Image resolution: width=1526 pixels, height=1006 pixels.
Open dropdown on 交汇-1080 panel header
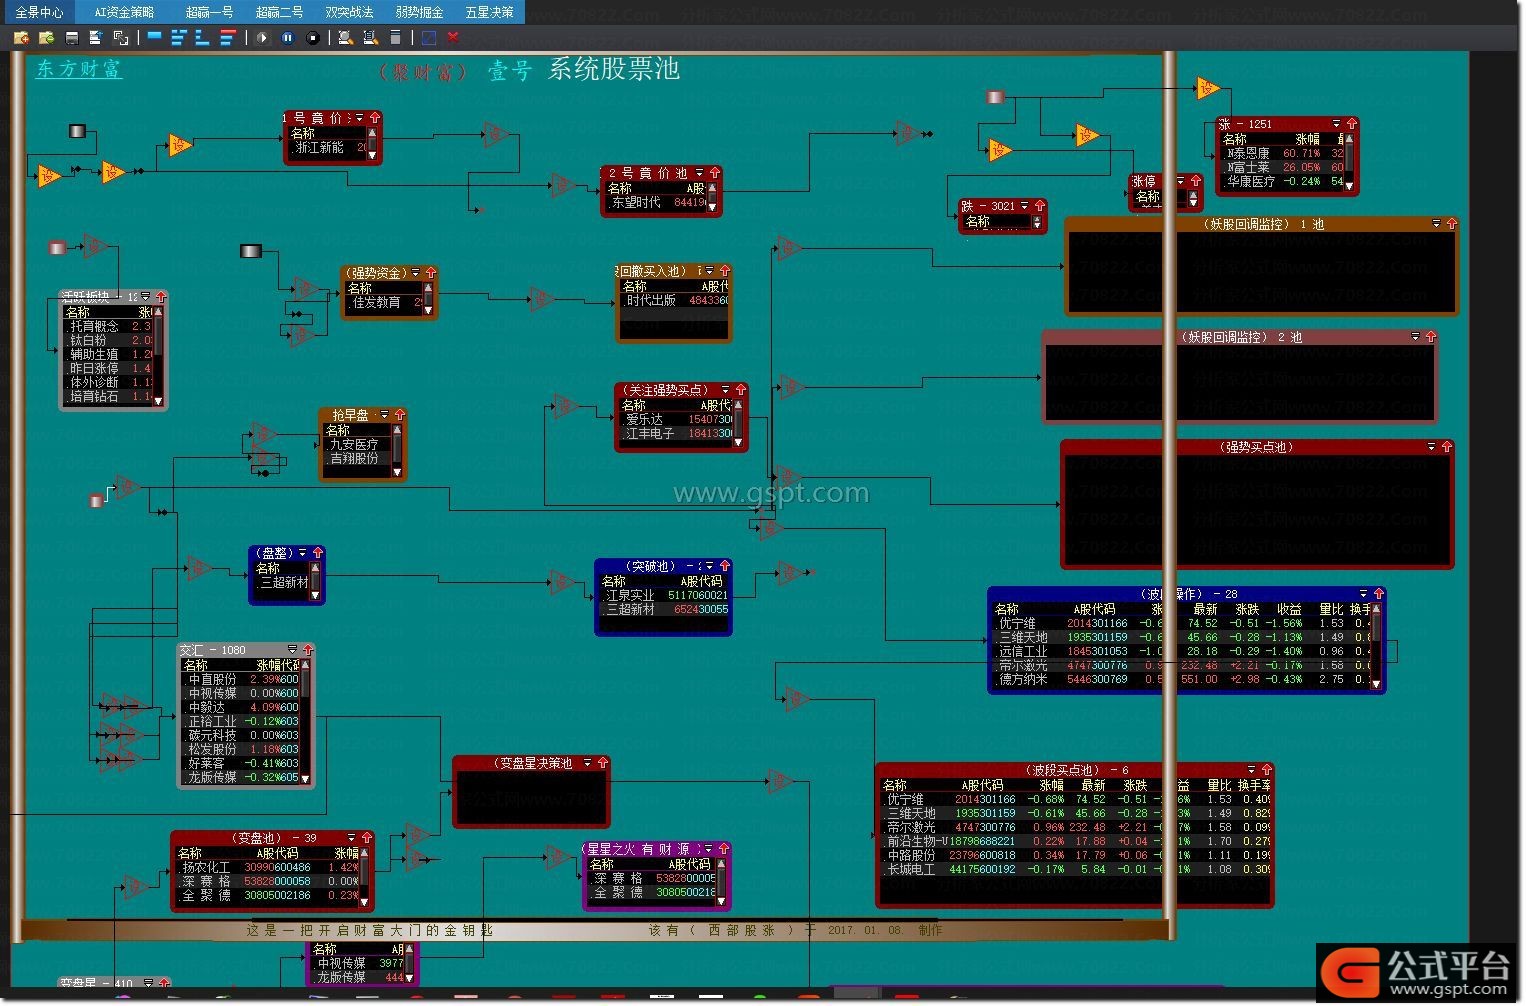pyautogui.click(x=292, y=650)
